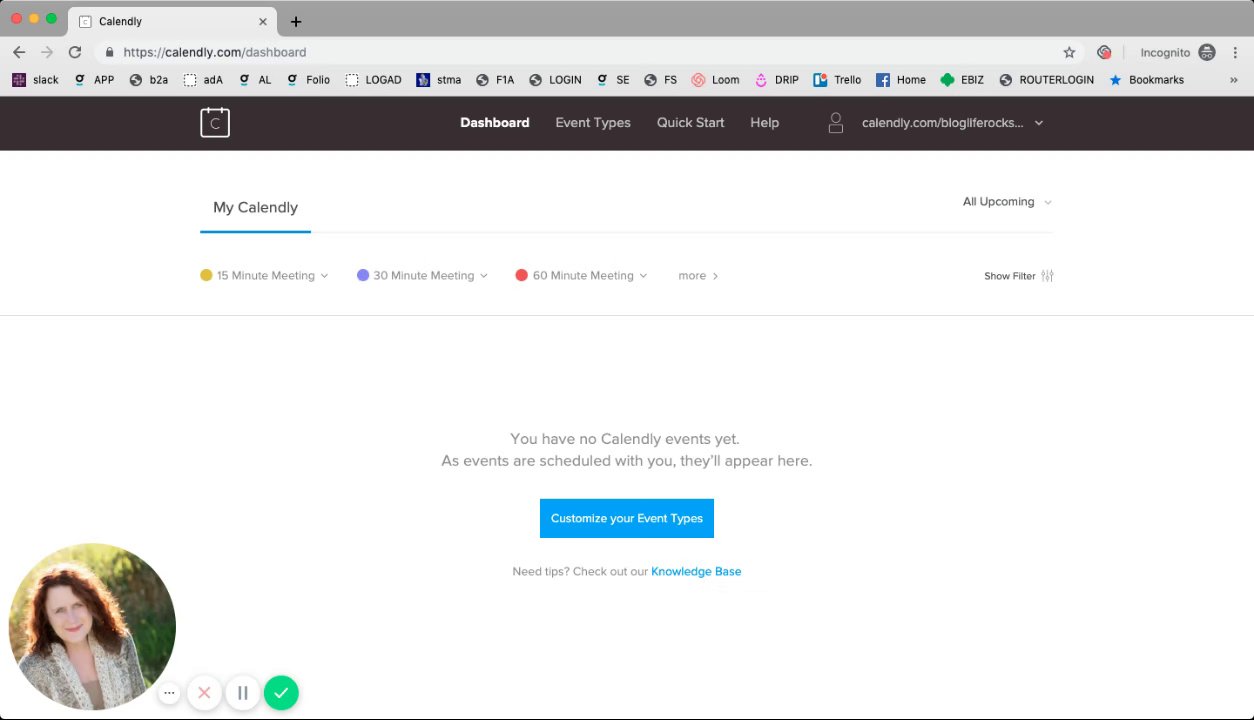The width and height of the screenshot is (1254, 720).
Task: Show more bookmarks with double chevron
Action: coord(1233,80)
